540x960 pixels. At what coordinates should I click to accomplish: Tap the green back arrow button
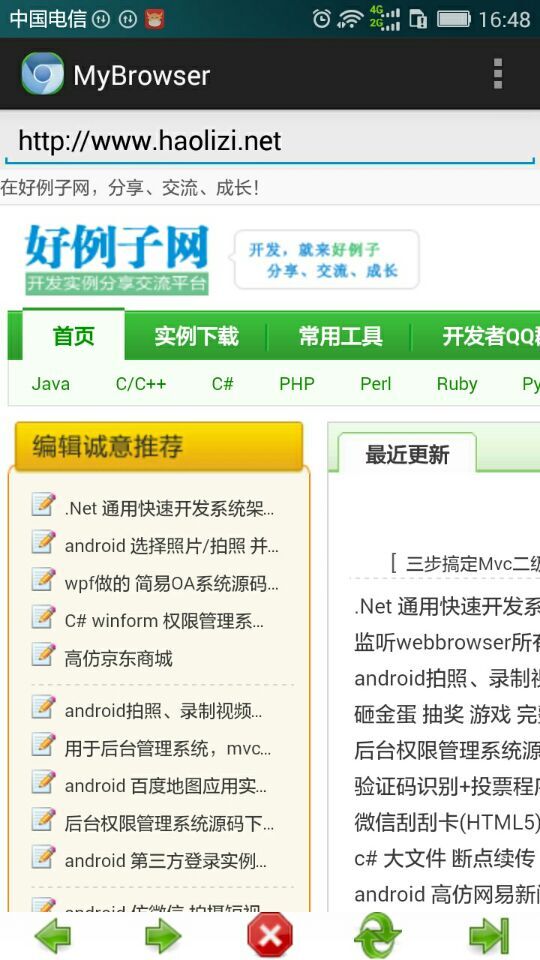53,936
